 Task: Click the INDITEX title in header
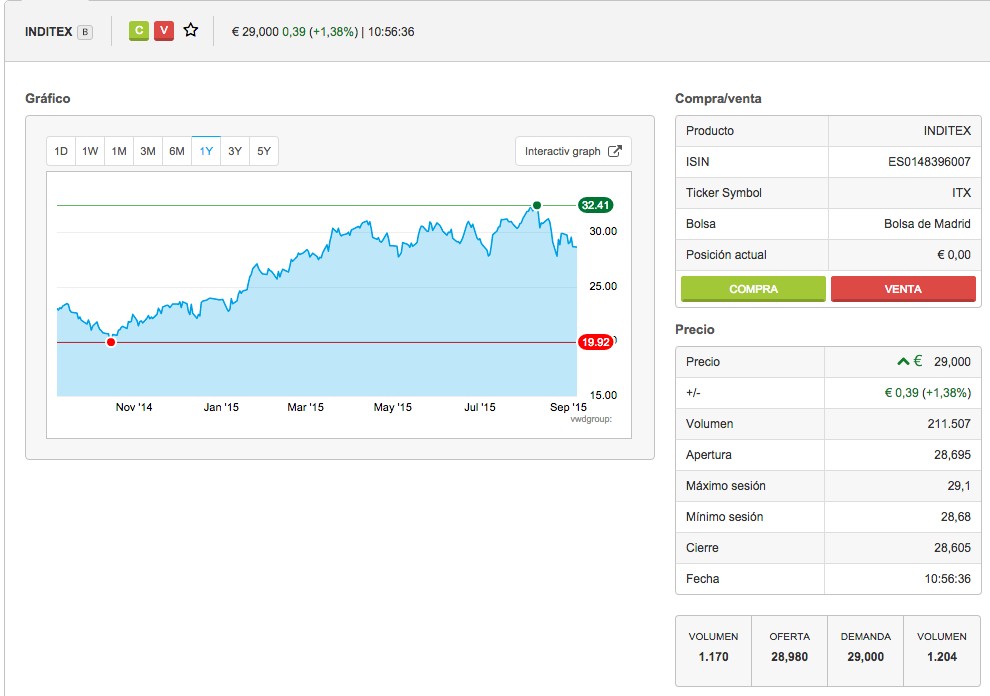(49, 32)
